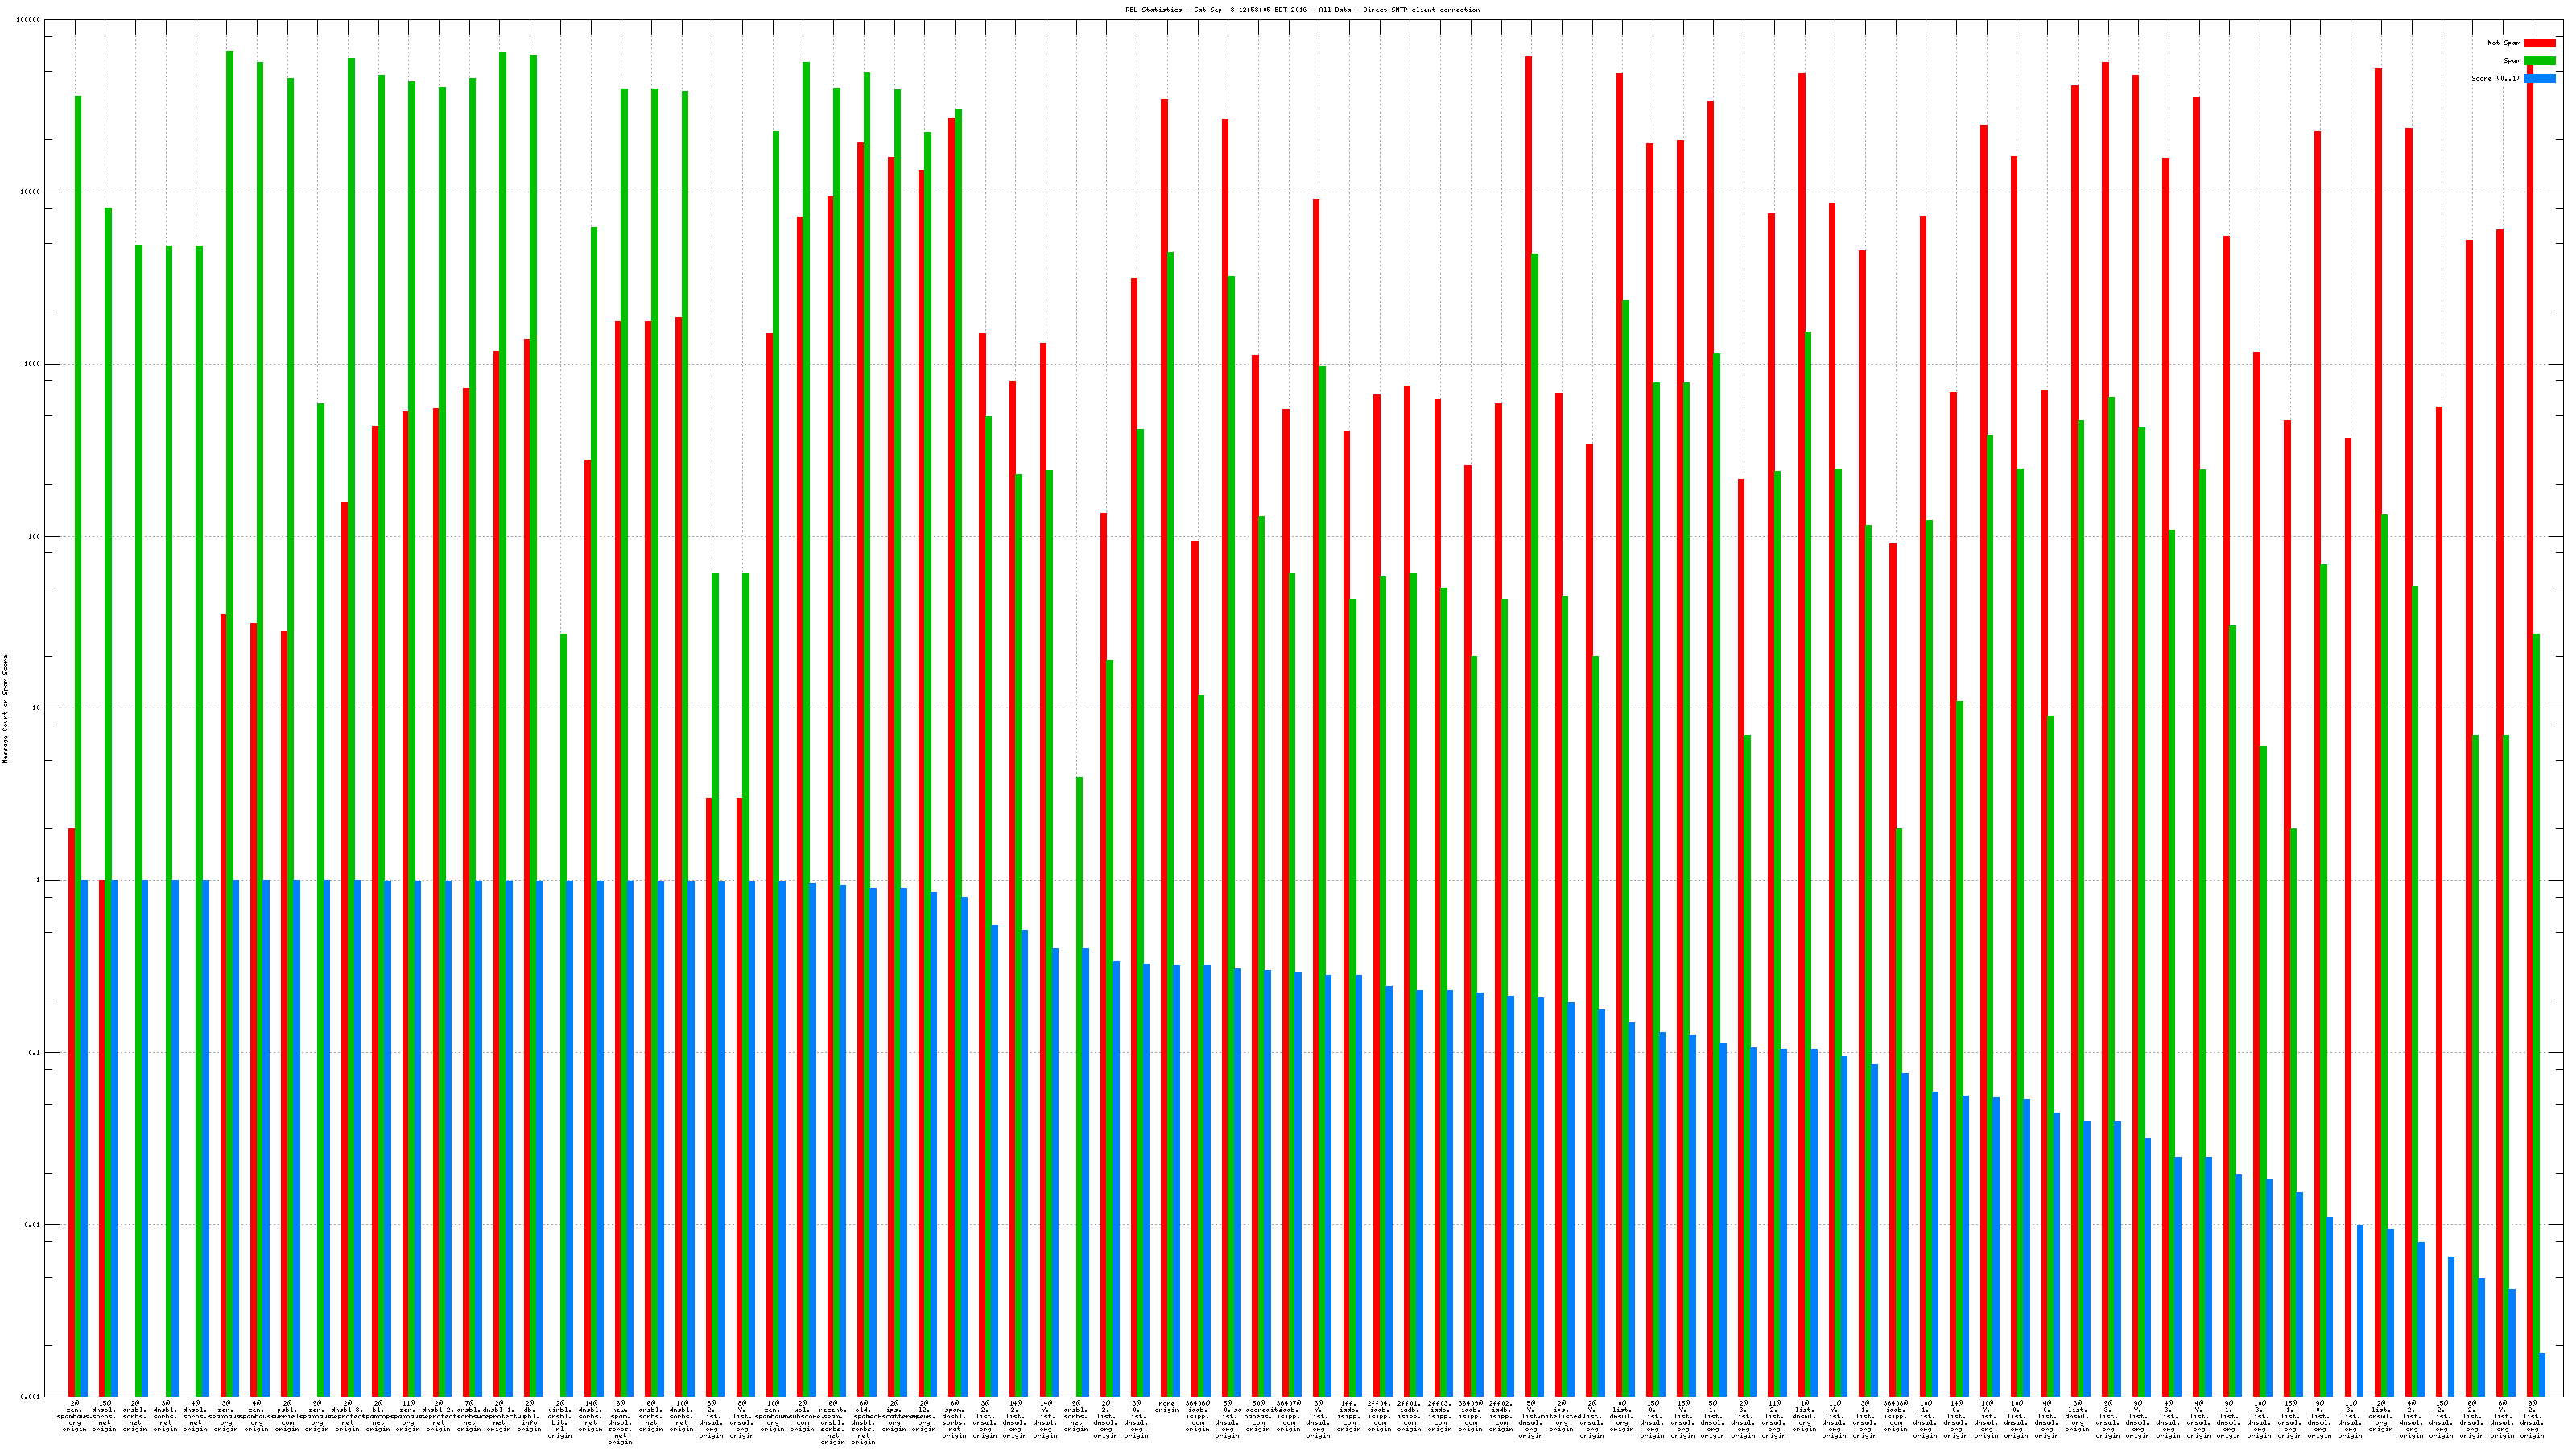Click the 'ips.whitelisted.org' x-axis label
This screenshot has width=2576, height=1449.
1560,1415
